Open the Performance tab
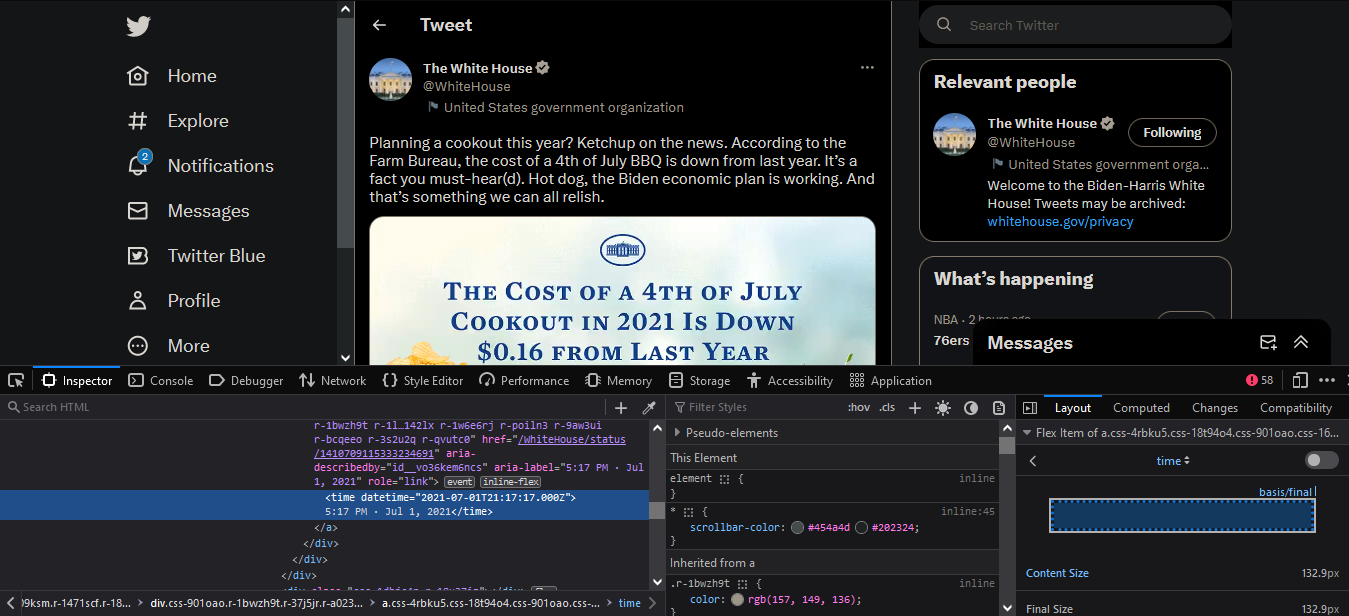 (524, 380)
